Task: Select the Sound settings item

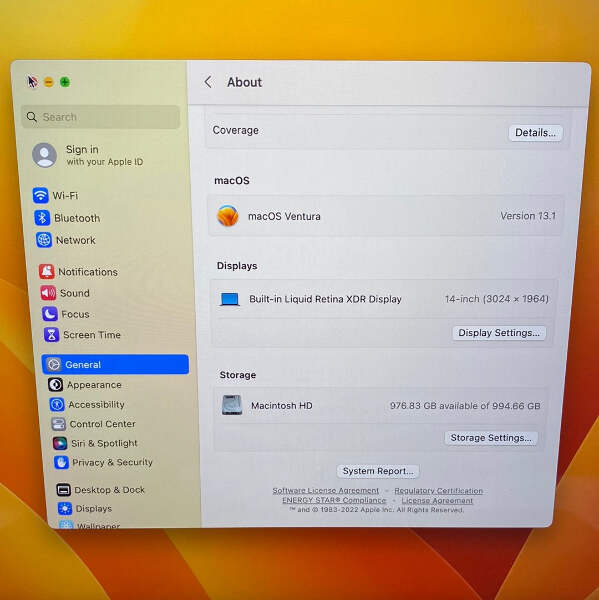Action: pos(65,293)
